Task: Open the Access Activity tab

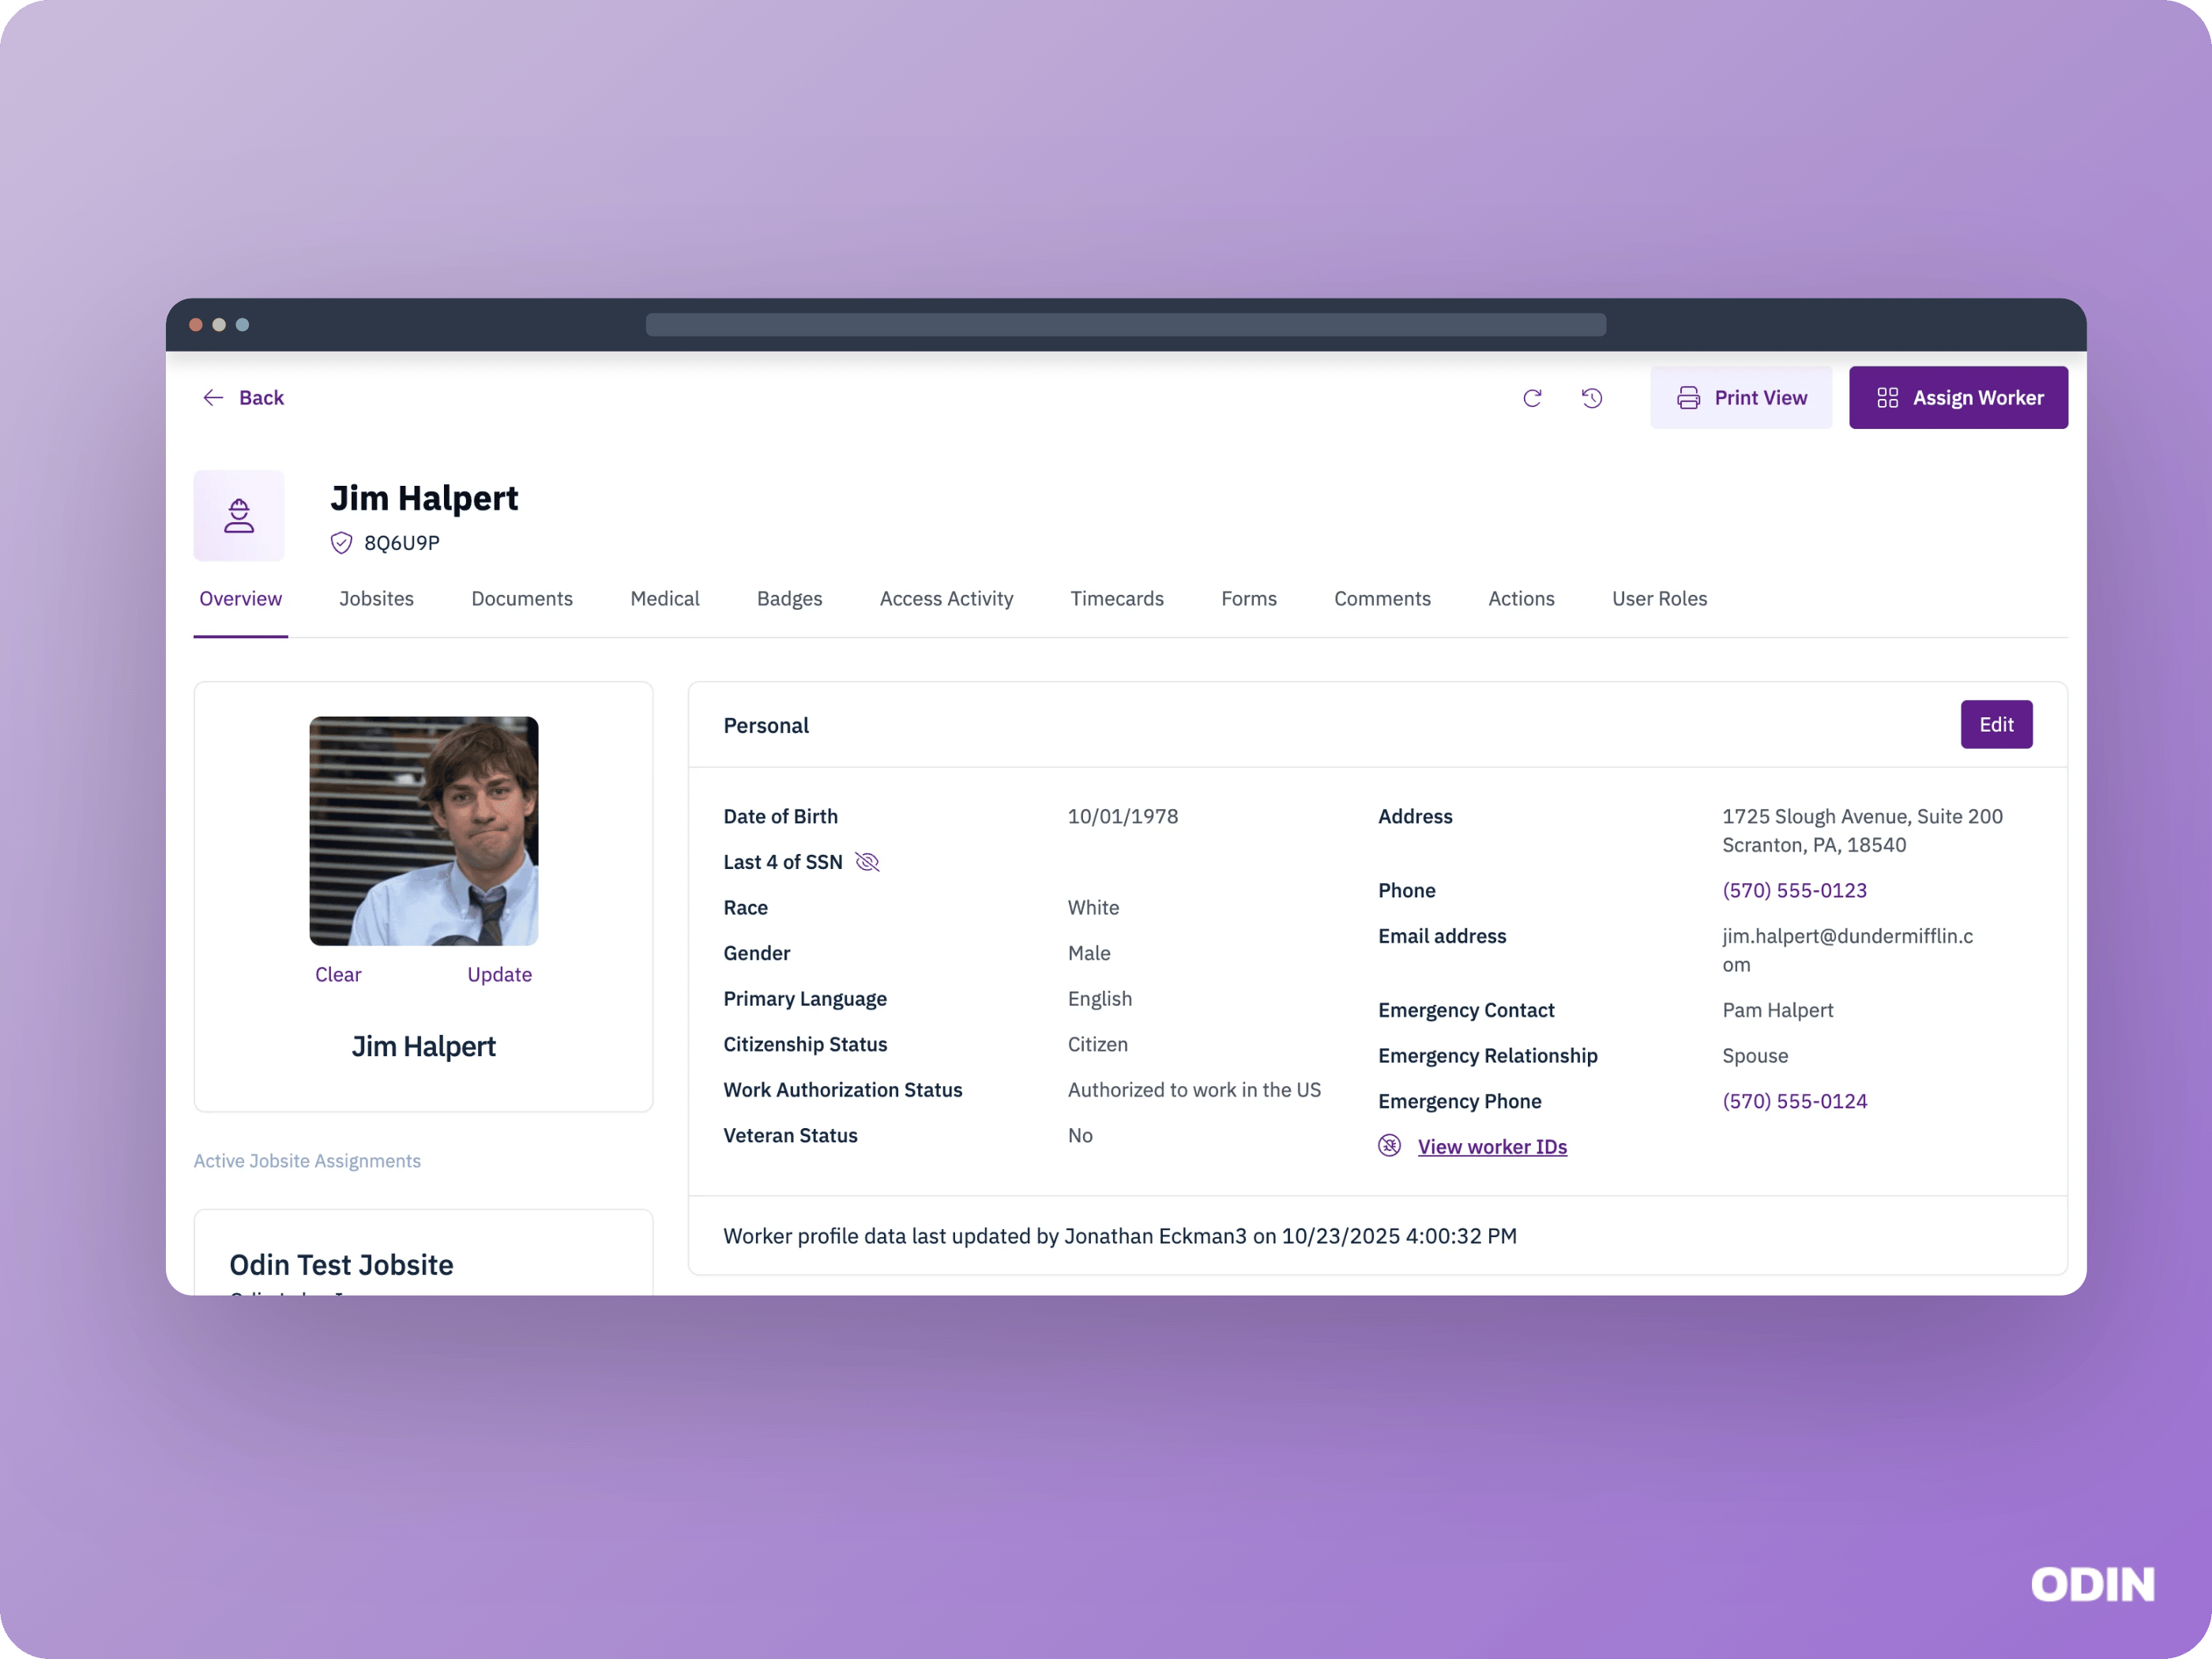Action: click(x=946, y=599)
